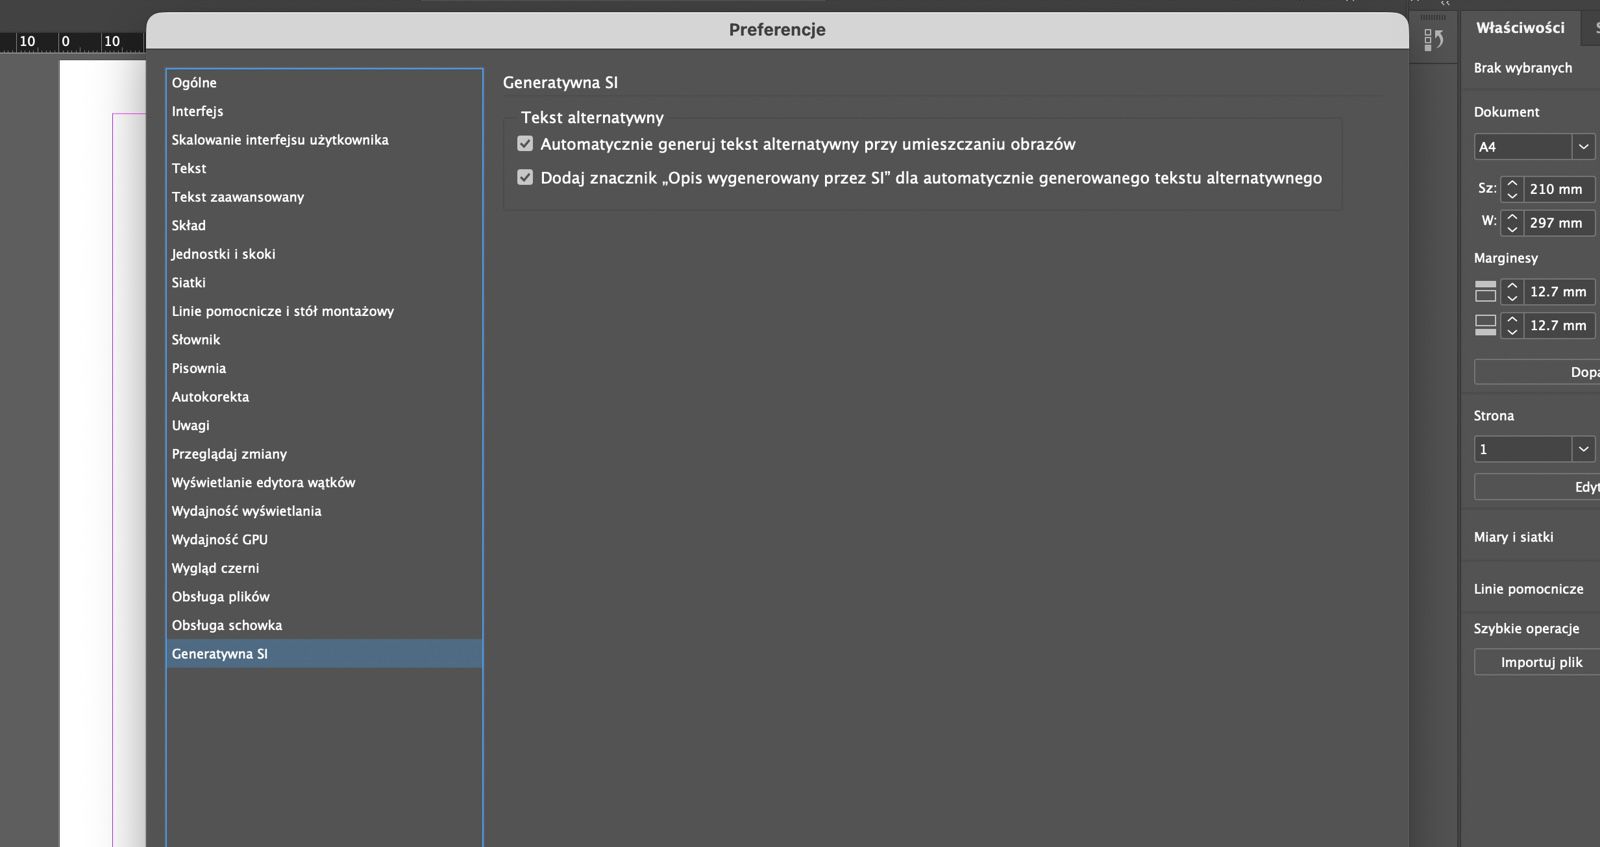Click the page height field 297 mm
The width and height of the screenshot is (1600, 847).
tap(1559, 223)
